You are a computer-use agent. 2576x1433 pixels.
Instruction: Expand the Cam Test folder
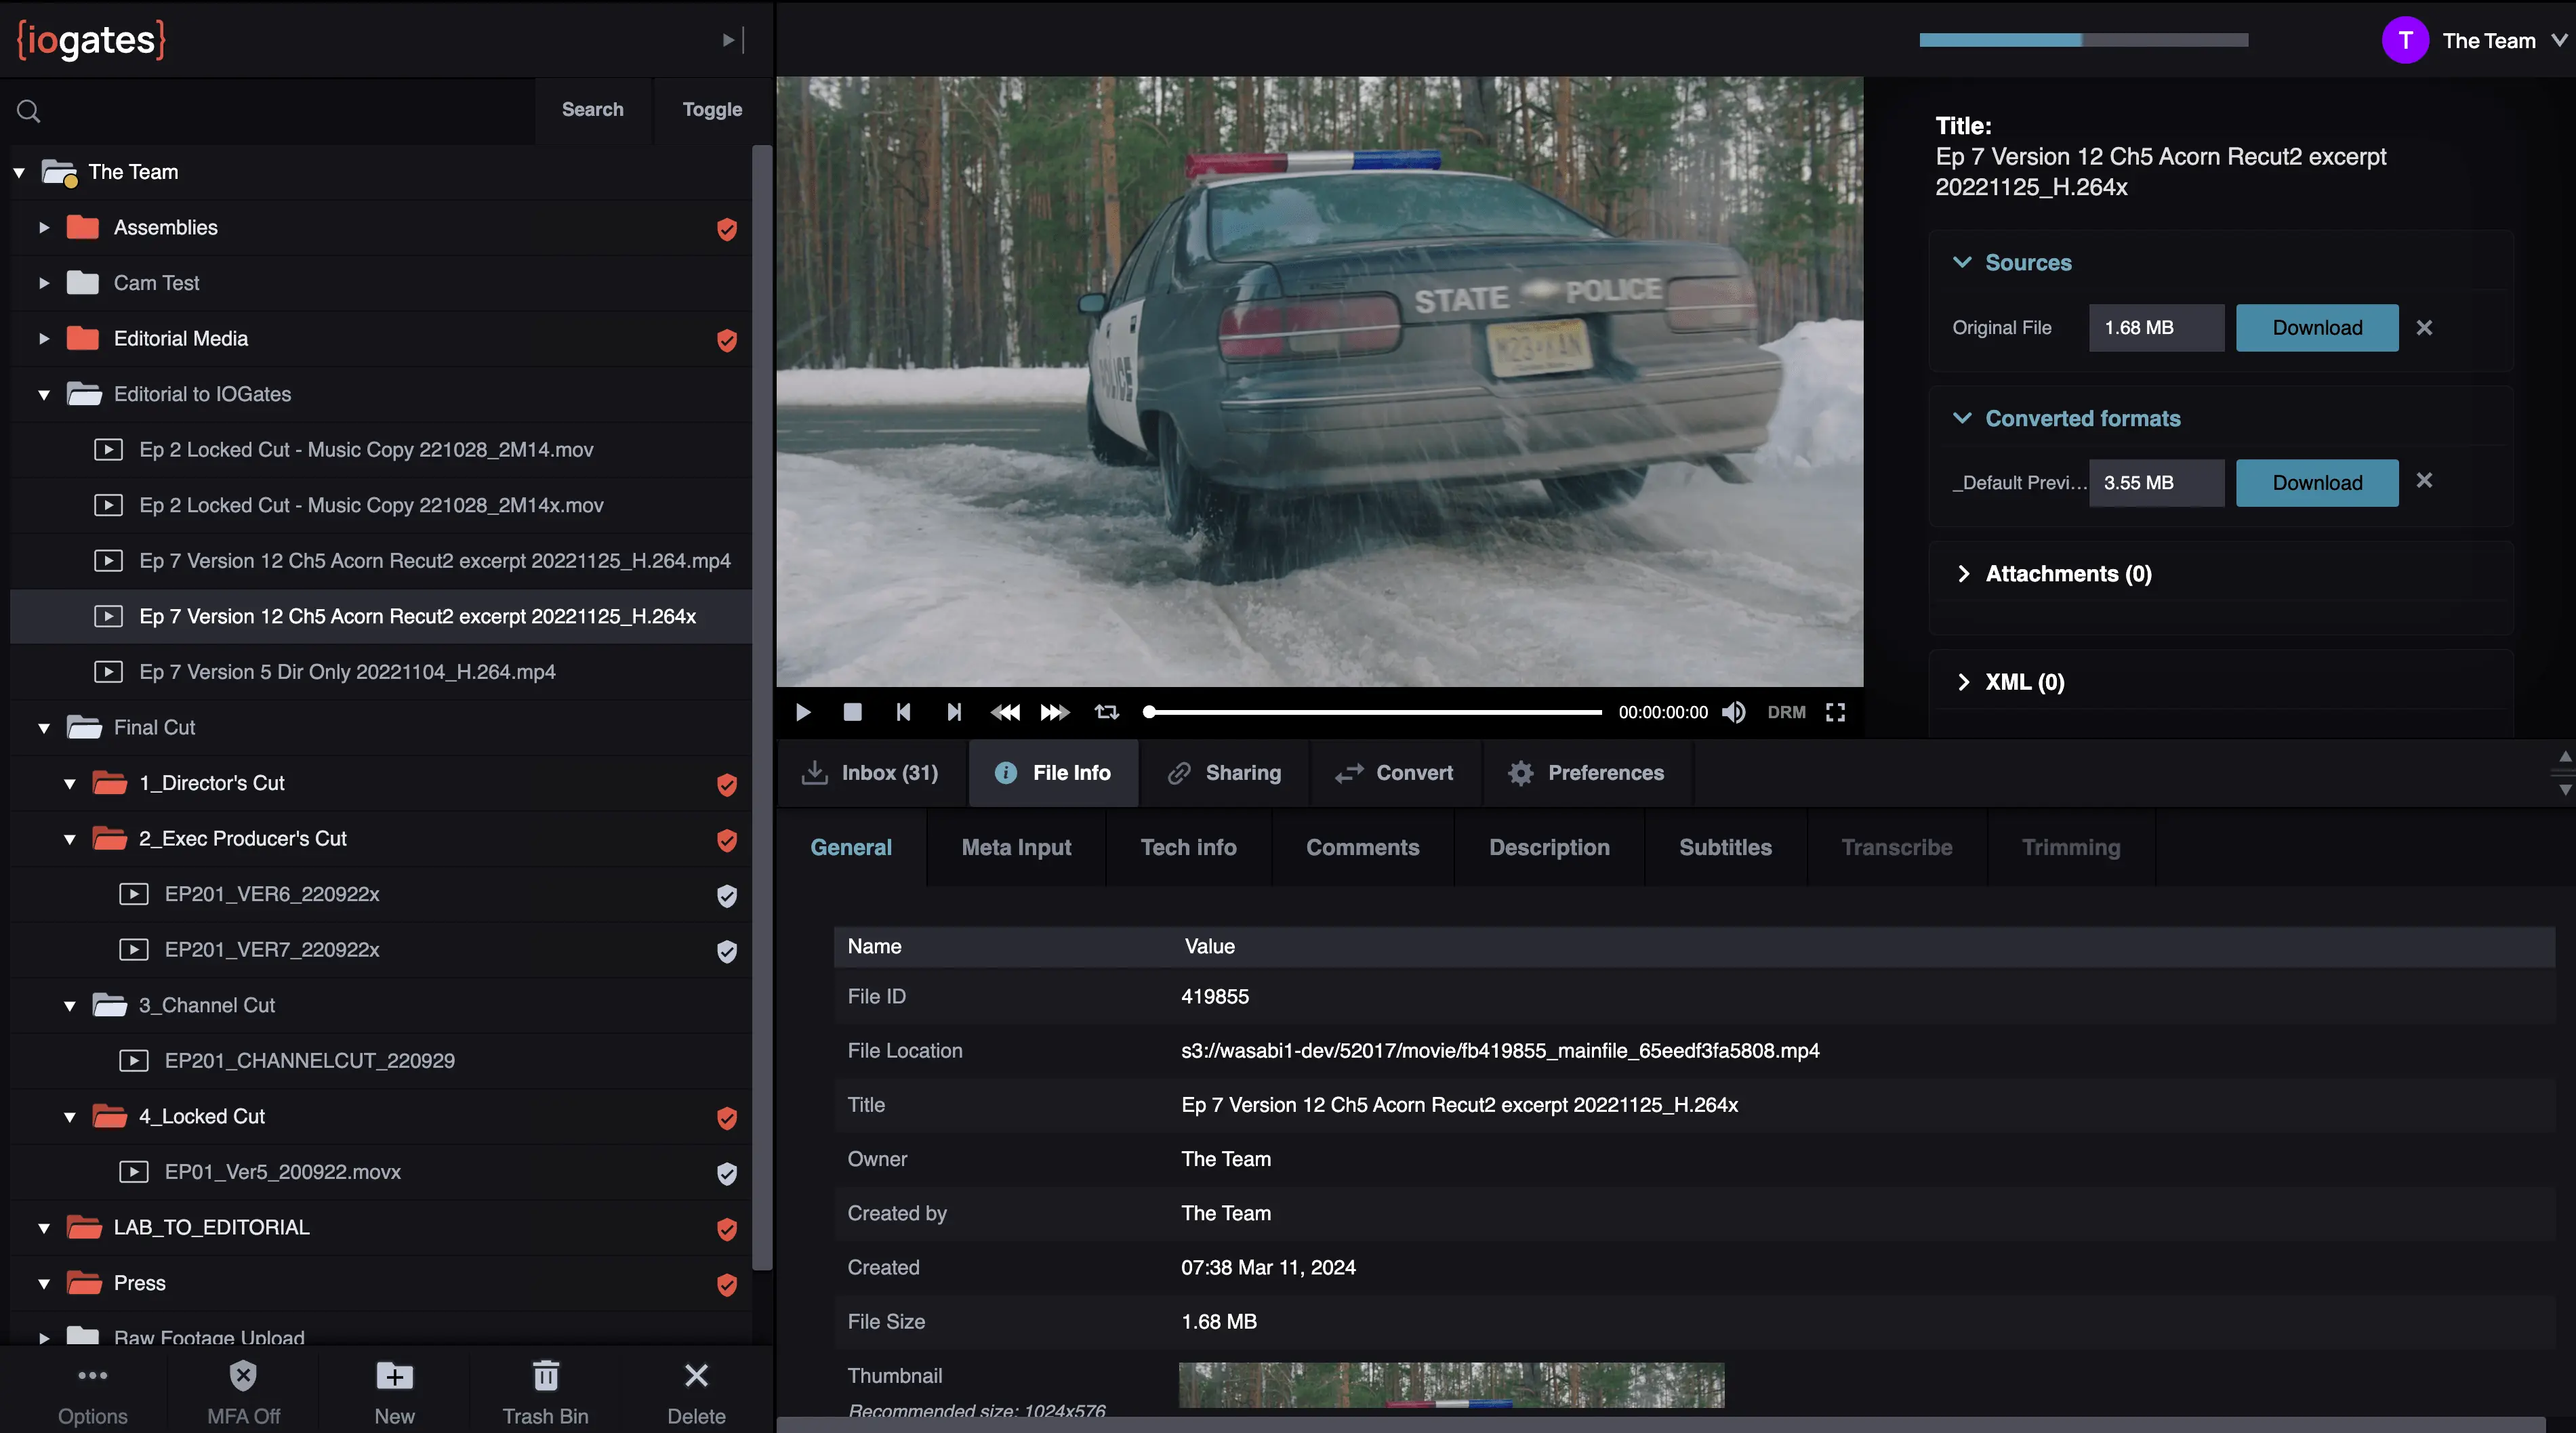(44, 284)
